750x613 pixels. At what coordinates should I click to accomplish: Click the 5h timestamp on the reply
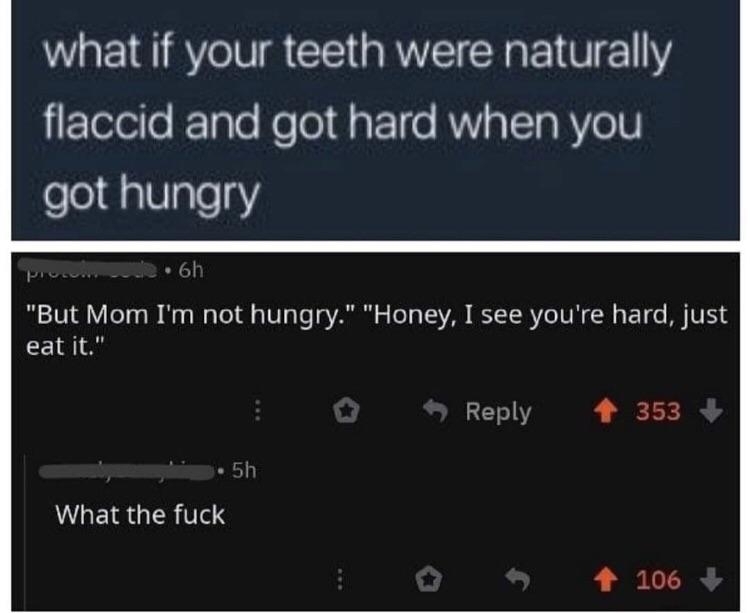pyautogui.click(x=242, y=468)
